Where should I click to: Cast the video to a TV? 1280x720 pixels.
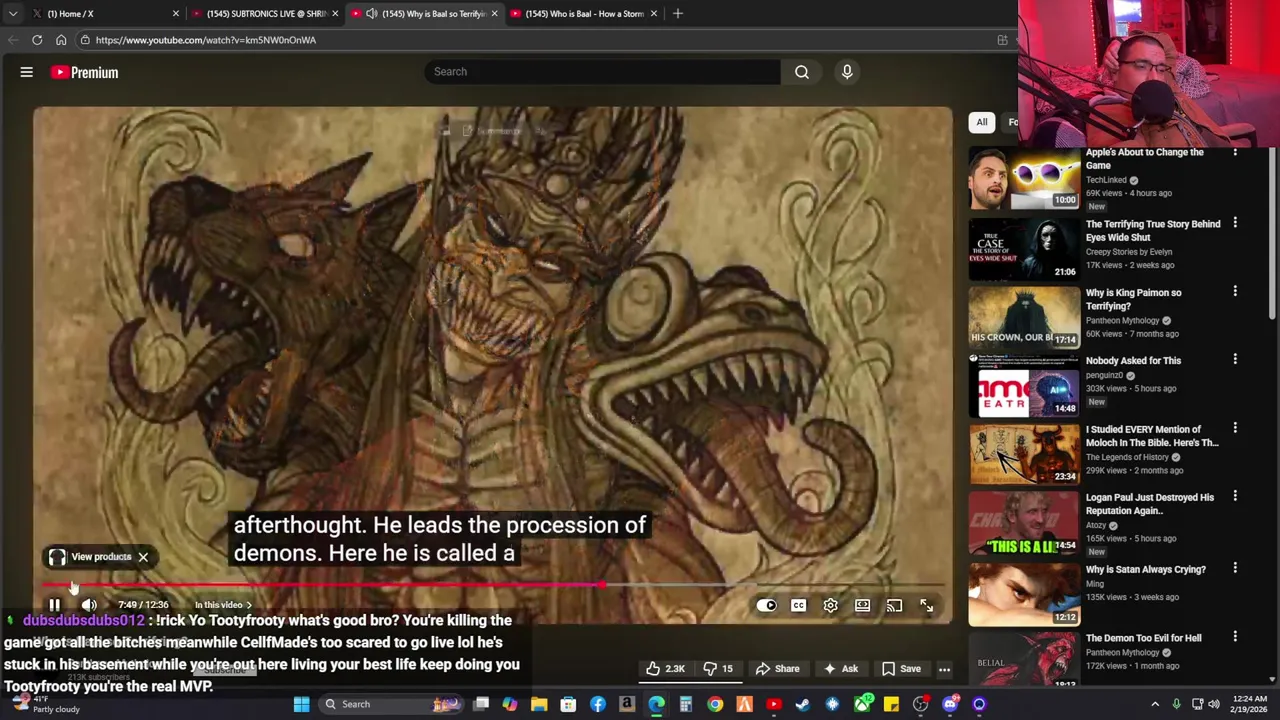click(x=894, y=605)
